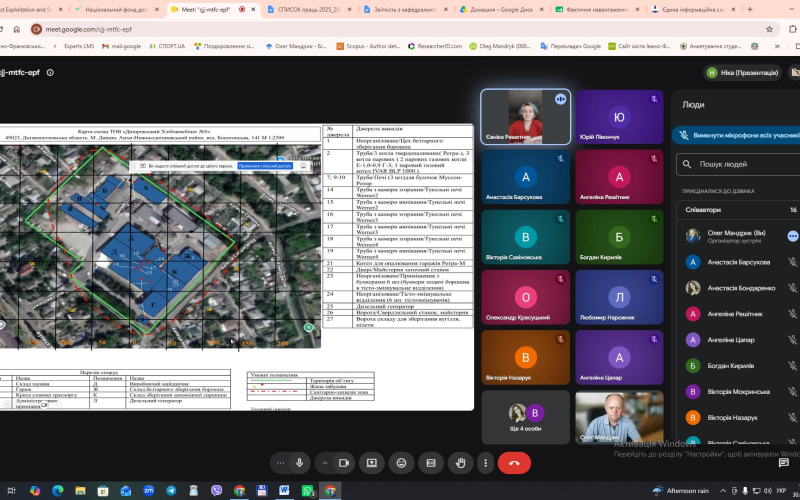Open options on Свіка Решітник video tile
The image size is (800, 500).
point(560,99)
